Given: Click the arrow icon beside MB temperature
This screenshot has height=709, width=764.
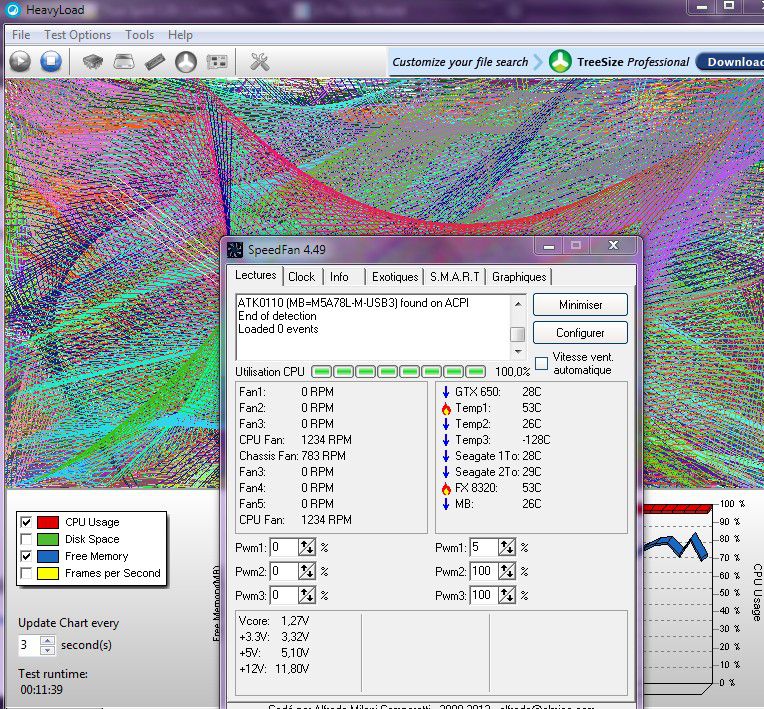Looking at the screenshot, I should click(x=446, y=504).
